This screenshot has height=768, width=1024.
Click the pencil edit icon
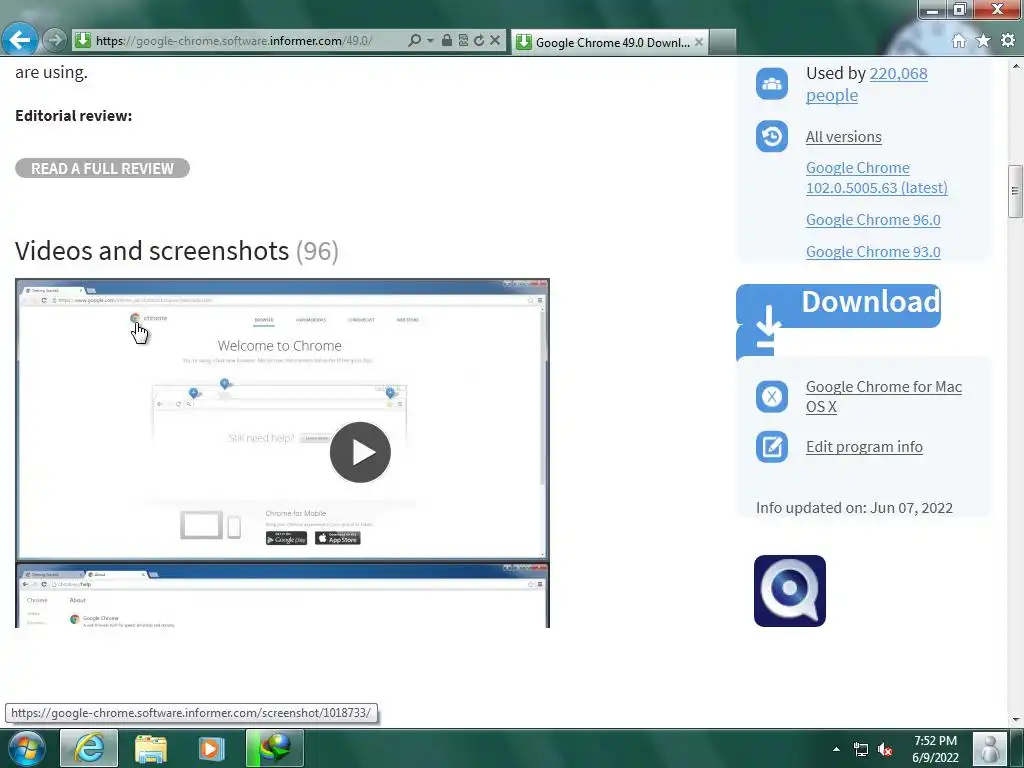(772, 447)
